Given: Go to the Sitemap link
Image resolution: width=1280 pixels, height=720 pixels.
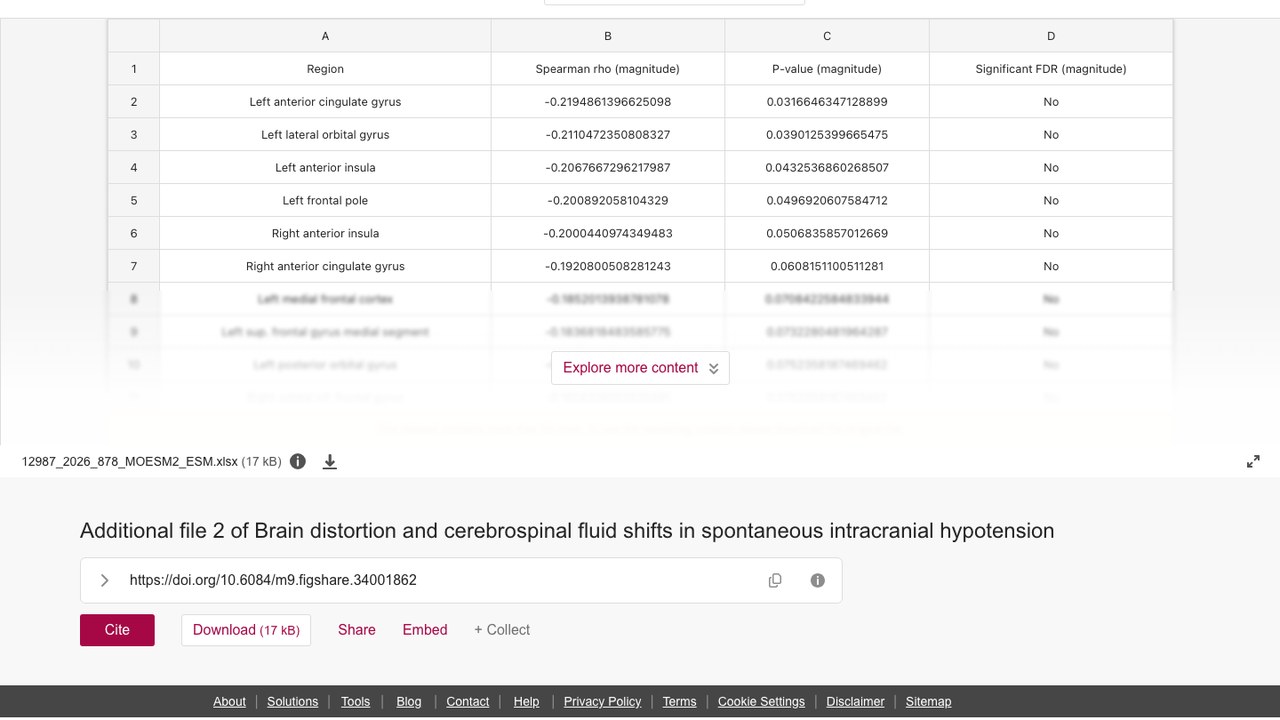Looking at the screenshot, I should pyautogui.click(x=928, y=702).
